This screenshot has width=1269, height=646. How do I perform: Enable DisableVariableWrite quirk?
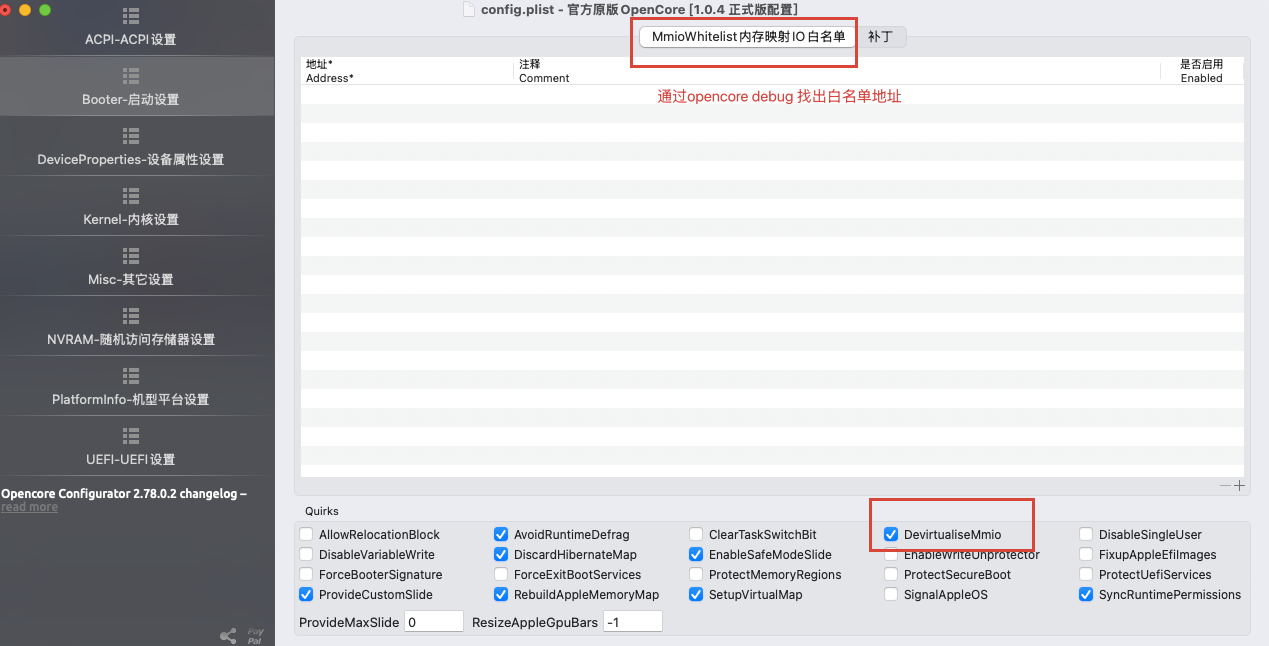[306, 555]
